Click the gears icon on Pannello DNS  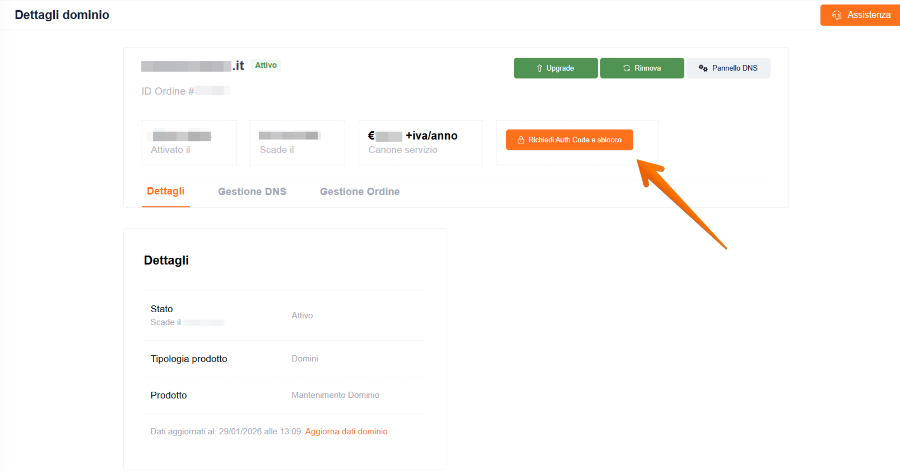(703, 68)
